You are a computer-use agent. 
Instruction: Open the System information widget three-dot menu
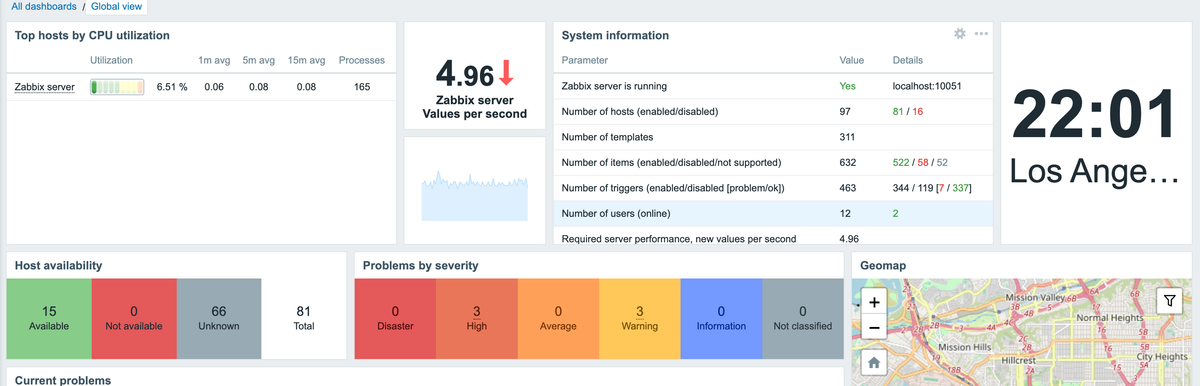pos(981,34)
